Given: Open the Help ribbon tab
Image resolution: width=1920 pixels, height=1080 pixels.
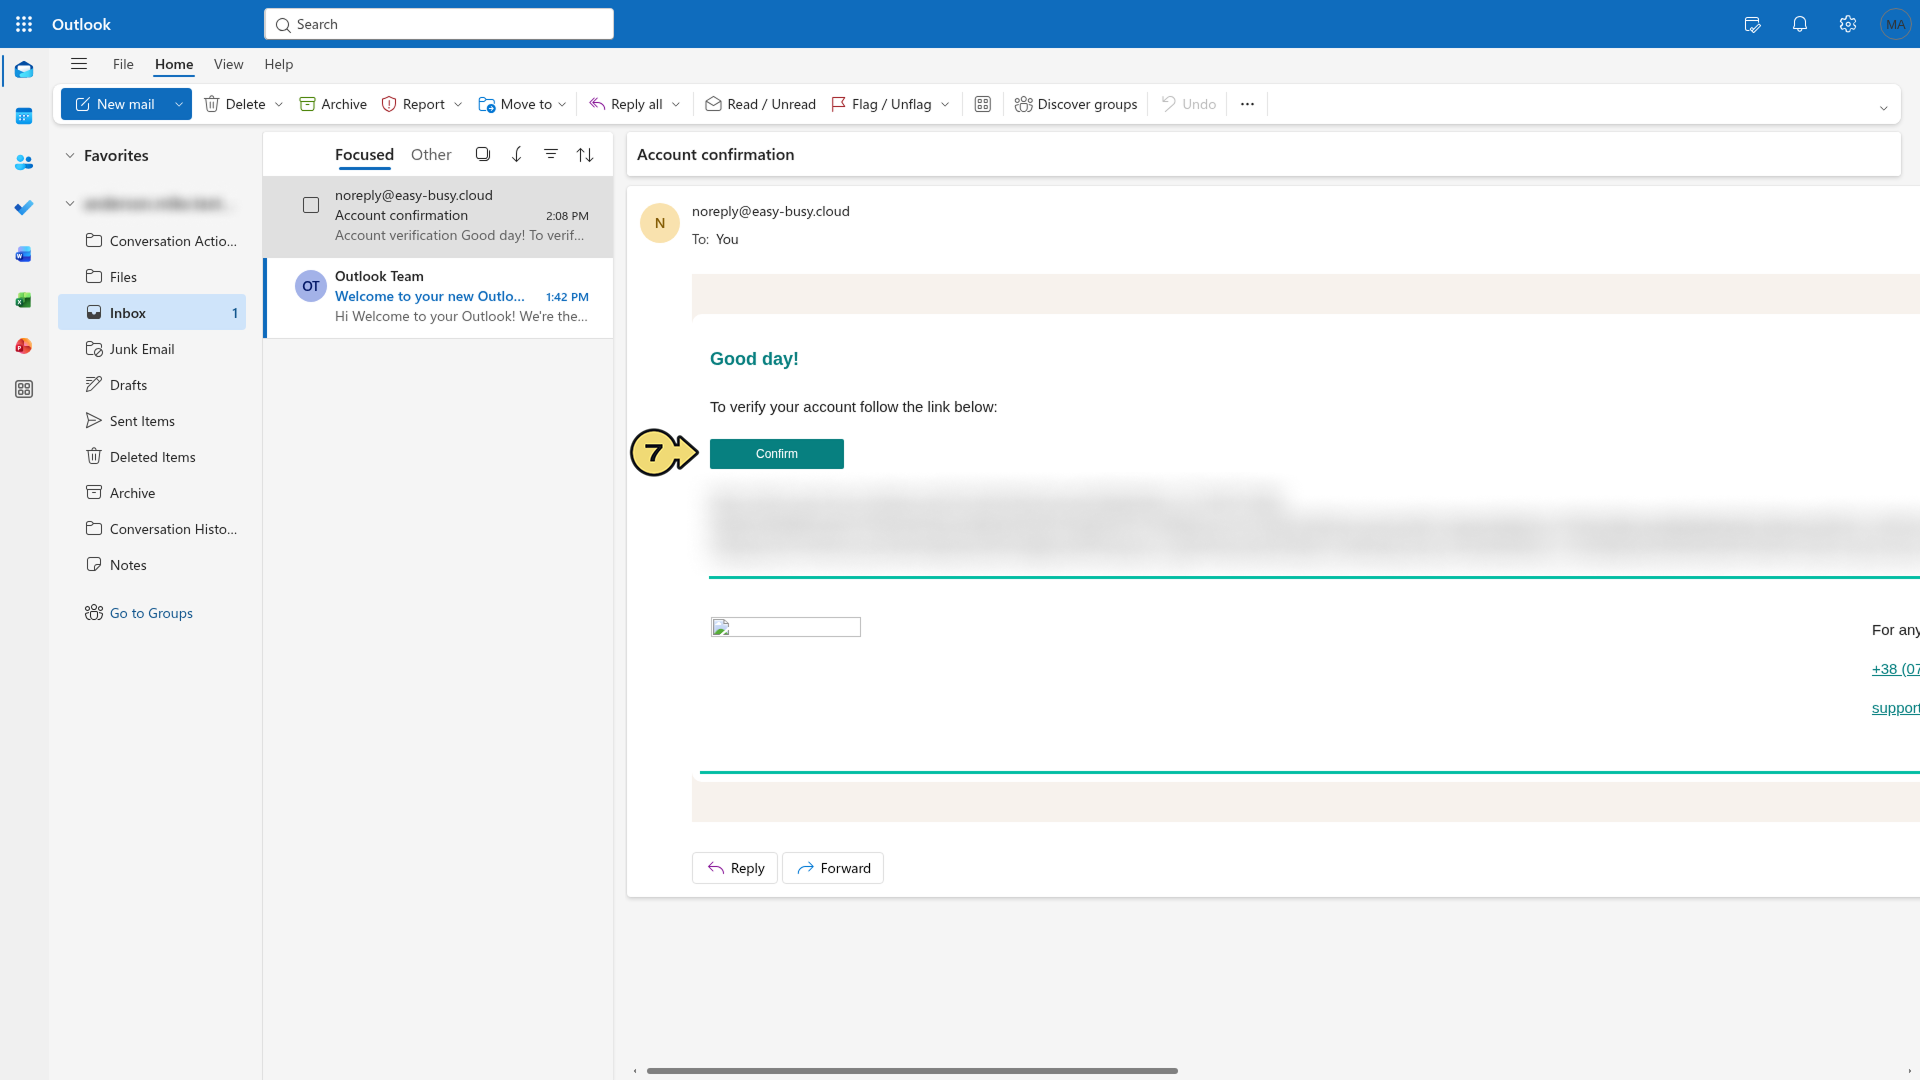Looking at the screenshot, I should [x=278, y=64].
